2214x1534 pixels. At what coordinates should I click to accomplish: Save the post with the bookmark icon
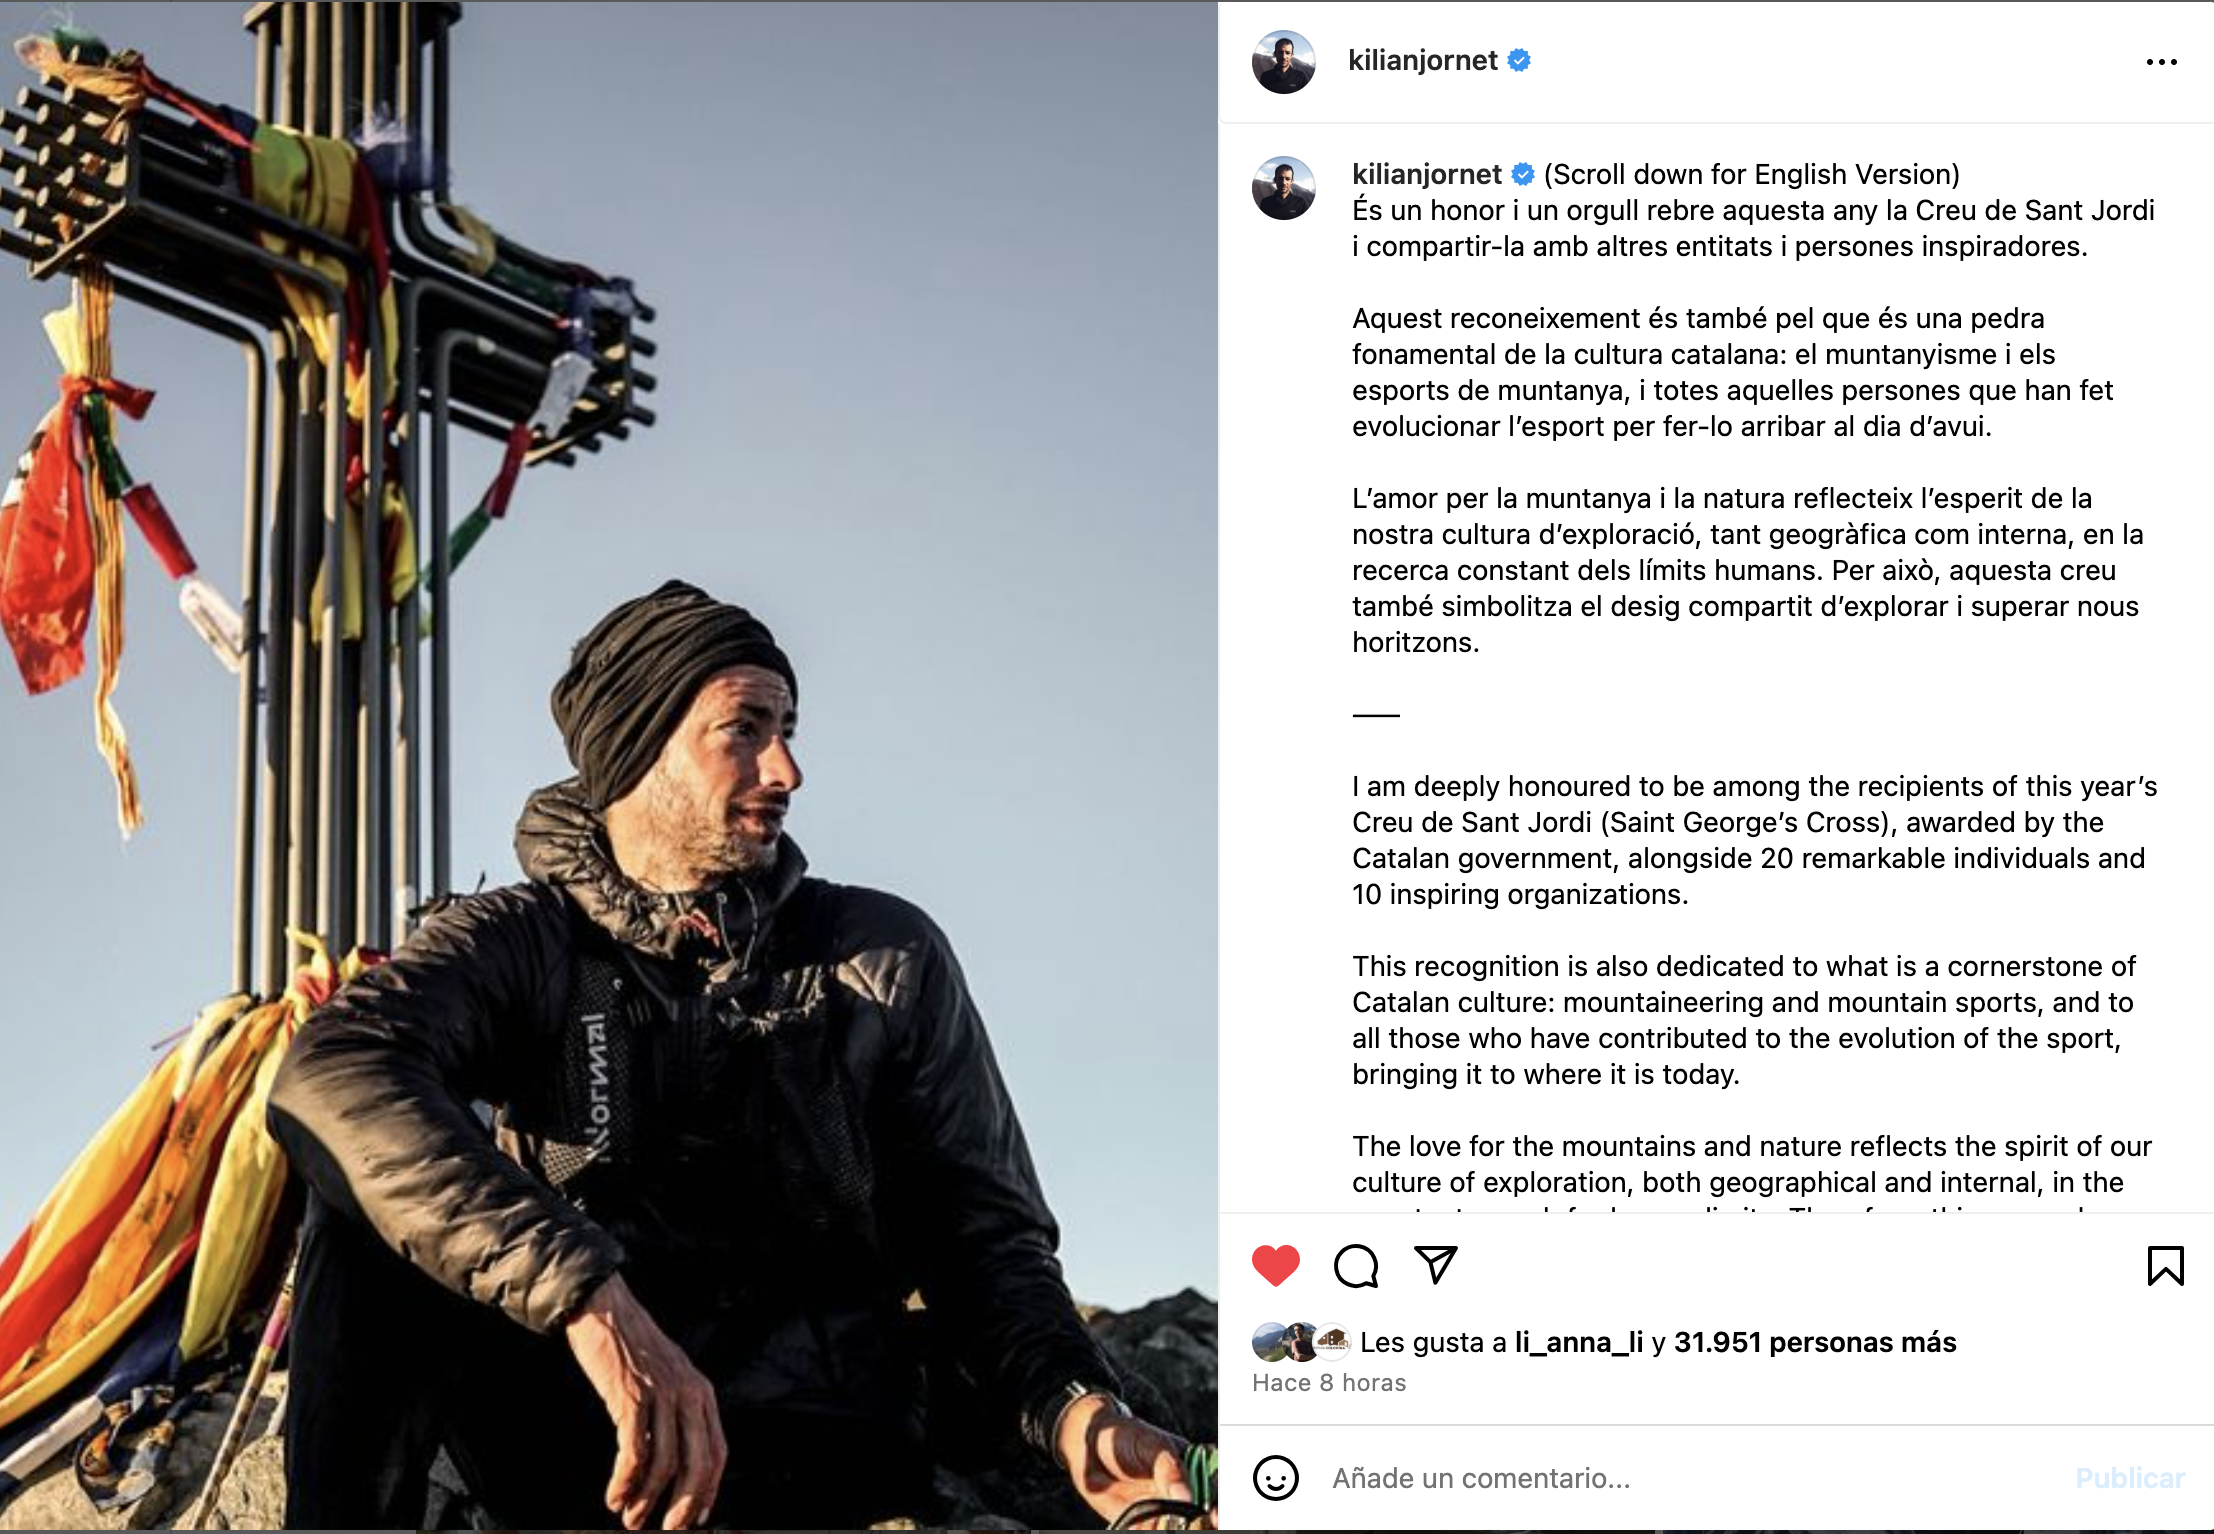pos(2165,1265)
